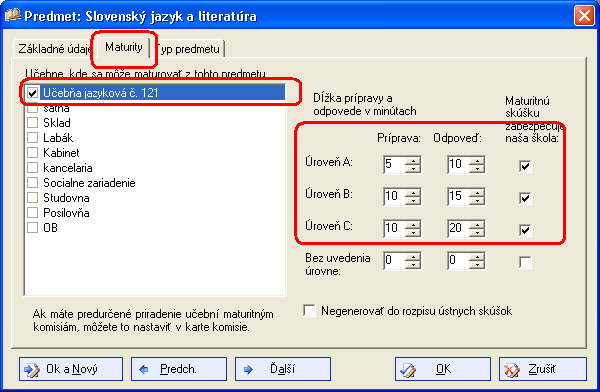Cancel the dialog with Zrušiť
Image resolution: width=600 pixels, height=392 pixels.
coord(543,369)
